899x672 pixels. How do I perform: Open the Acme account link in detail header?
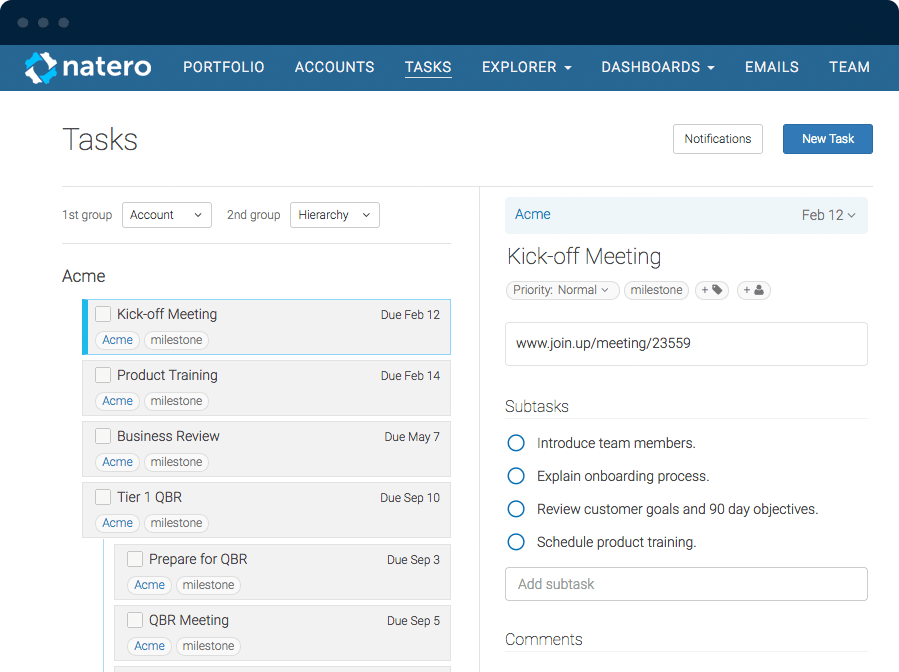[x=533, y=214]
